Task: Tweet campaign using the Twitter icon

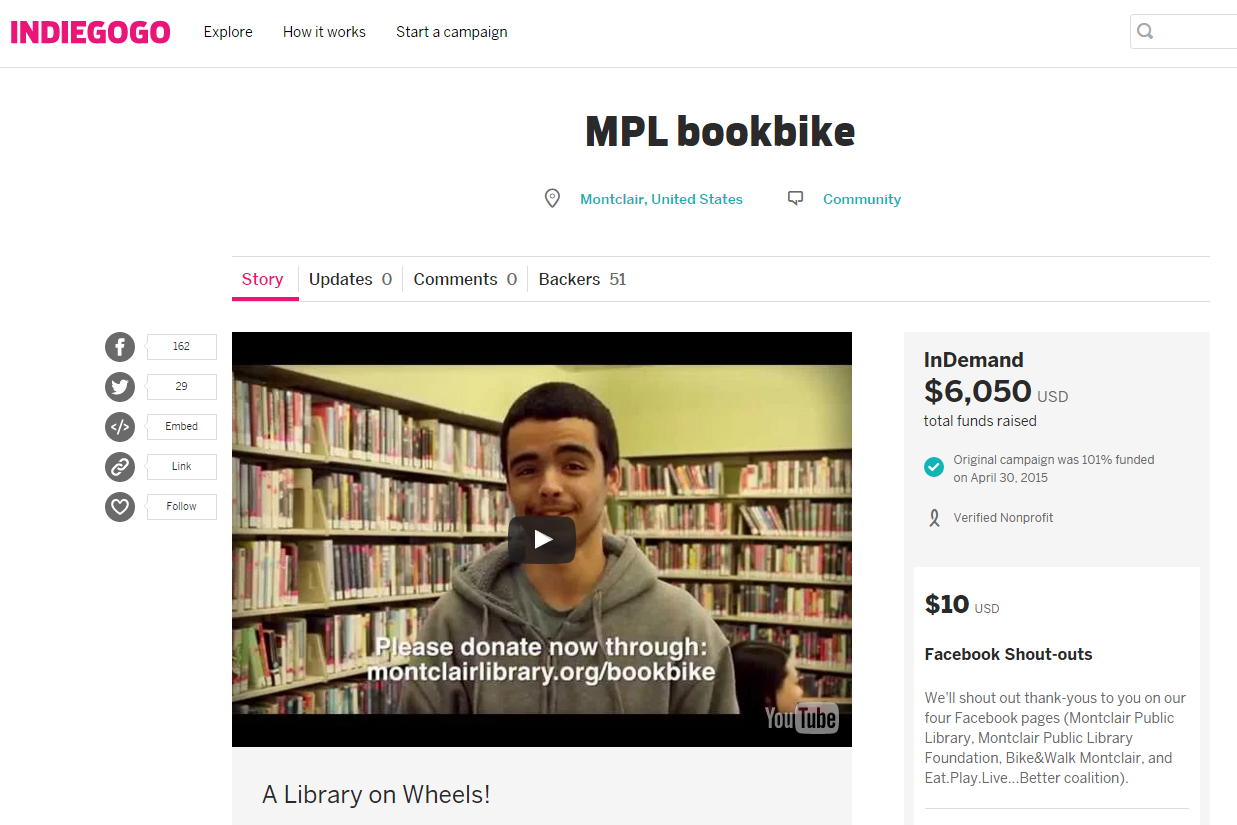Action: 120,387
